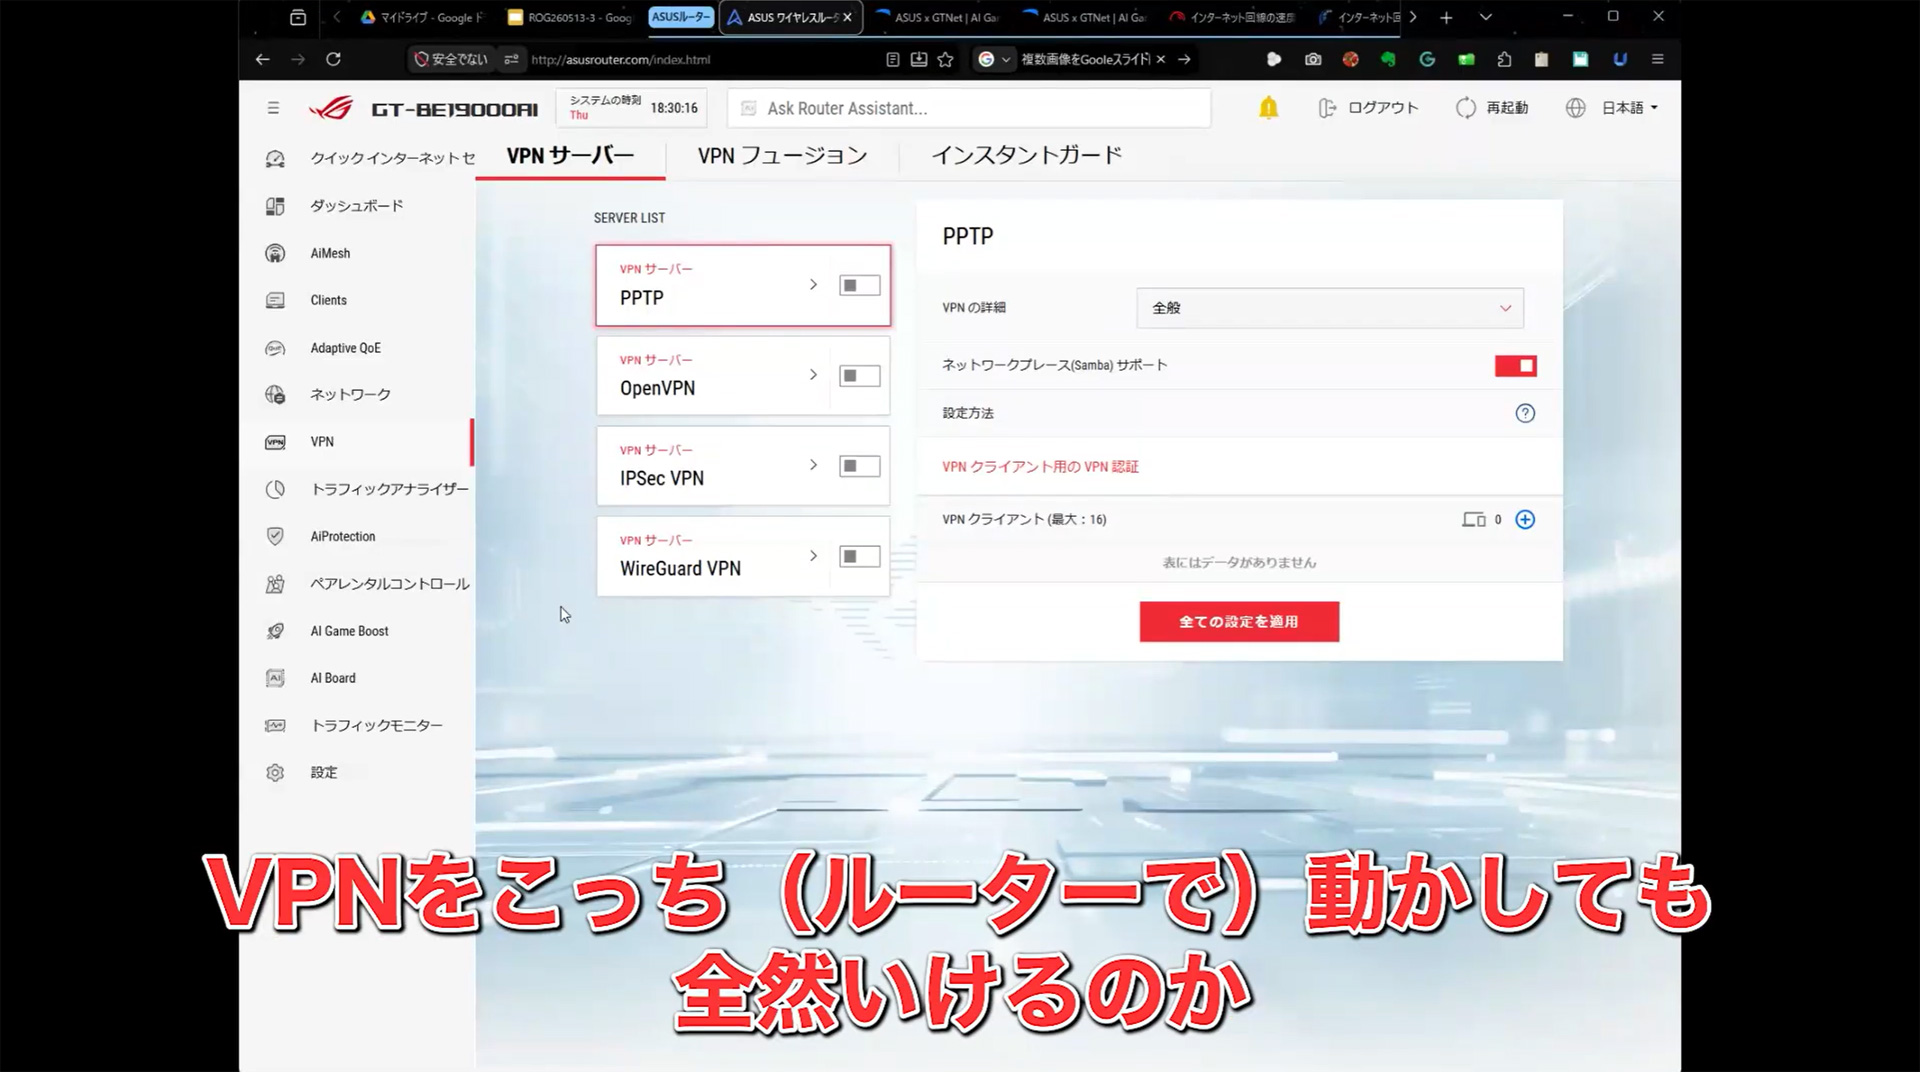This screenshot has width=1920, height=1072.
Task: Open the settings gear icon
Action: pos(275,772)
